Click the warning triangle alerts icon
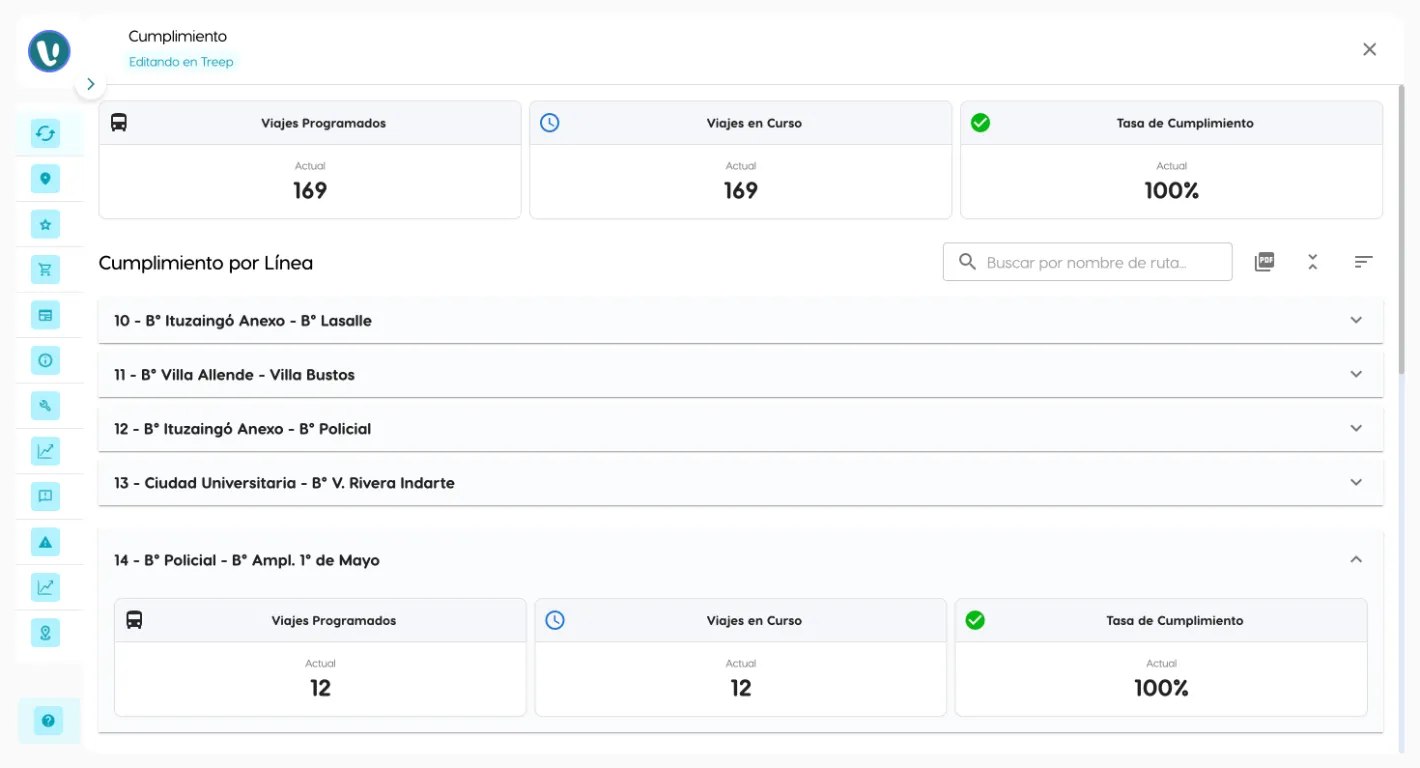Image resolution: width=1420 pixels, height=768 pixels. click(x=45, y=542)
